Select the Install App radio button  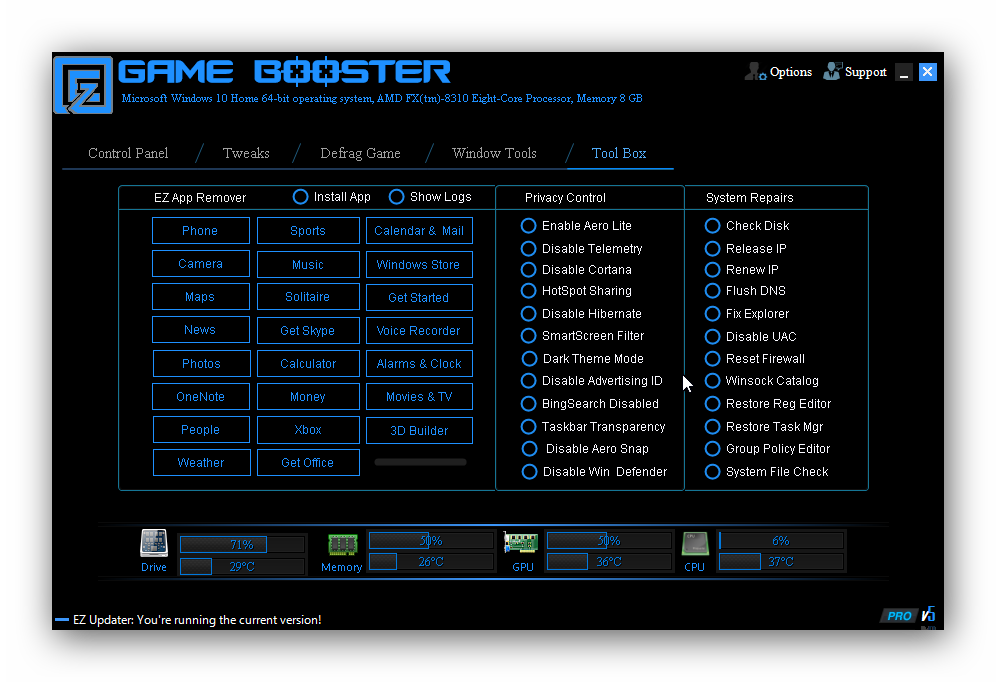click(x=300, y=197)
